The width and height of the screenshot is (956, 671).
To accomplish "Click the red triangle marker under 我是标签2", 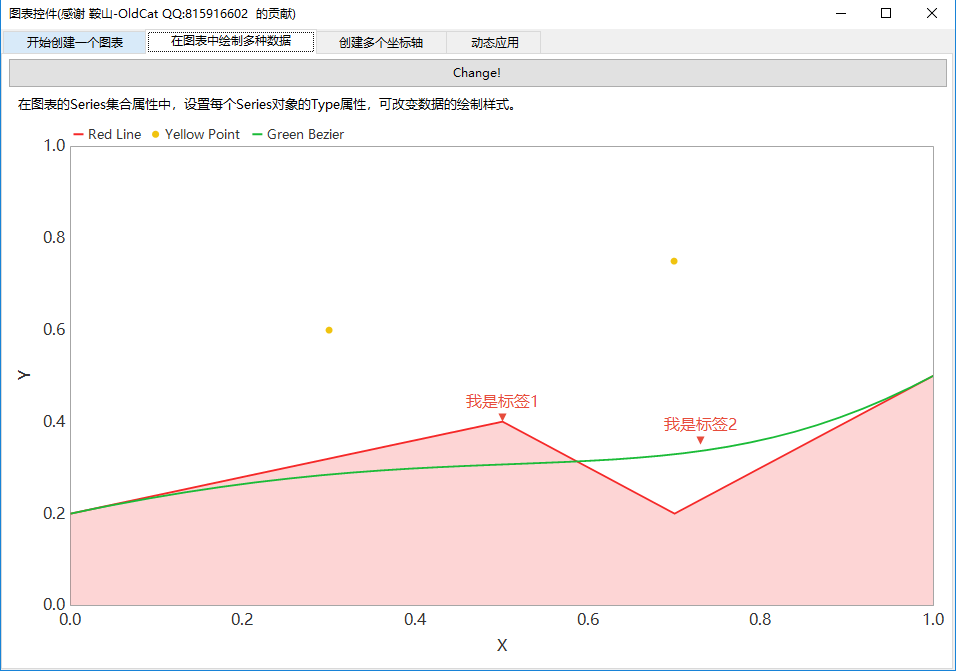I will 700,440.
